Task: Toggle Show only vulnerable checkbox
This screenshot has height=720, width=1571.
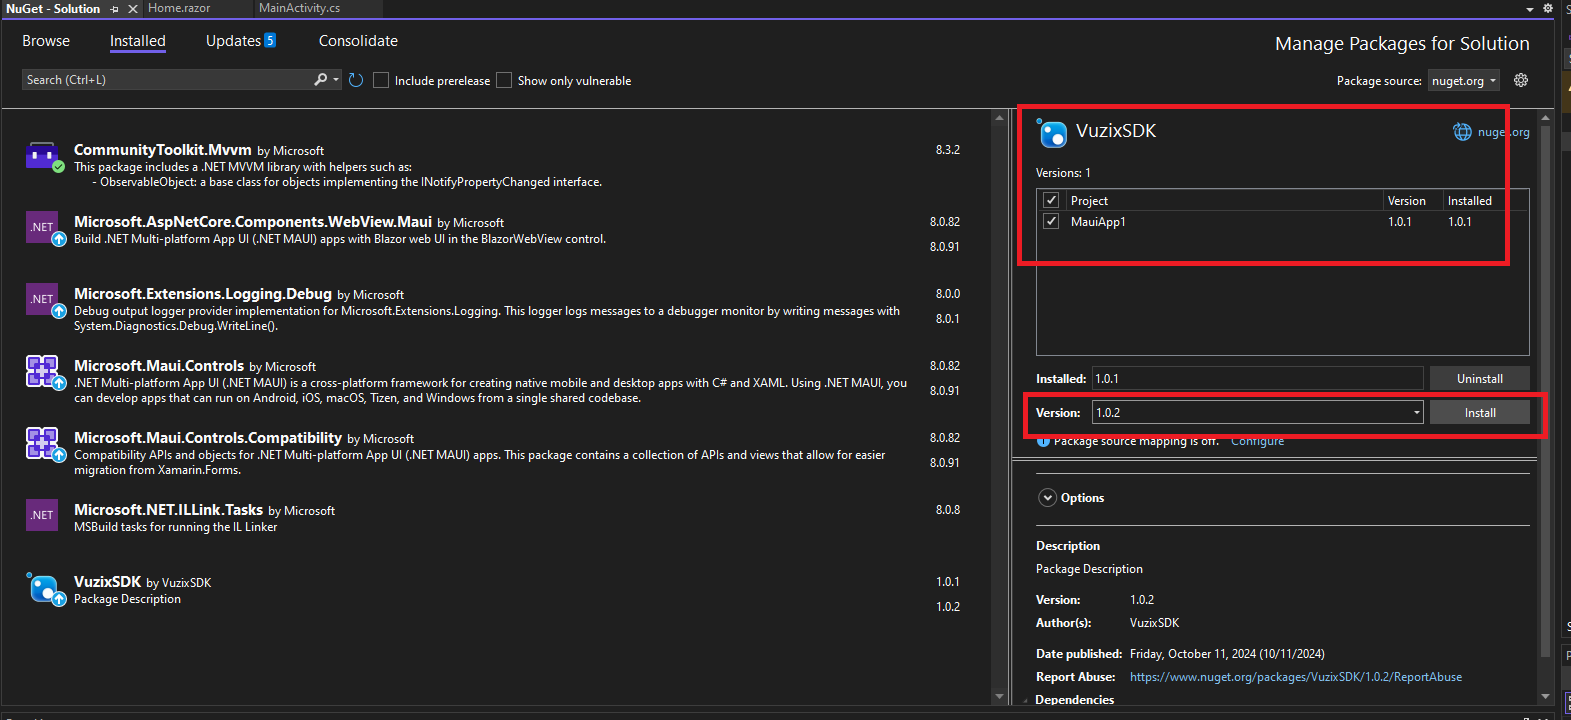Action: pos(504,80)
